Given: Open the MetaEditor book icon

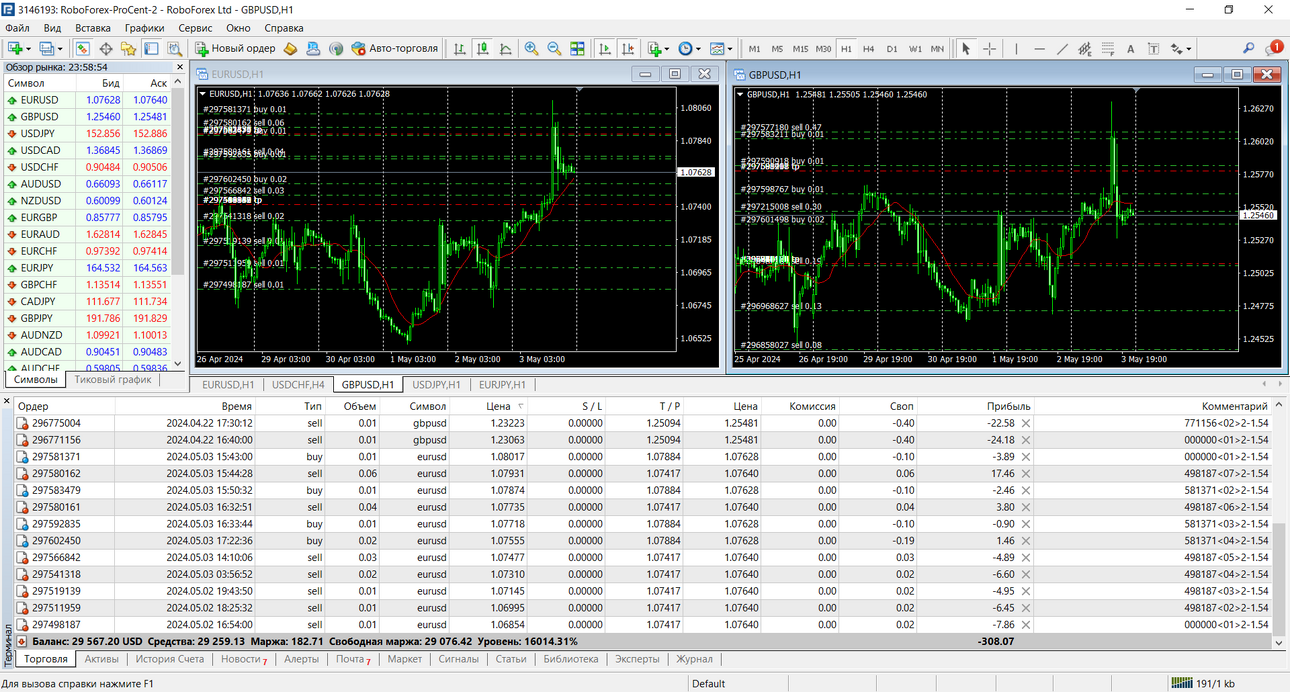Looking at the screenshot, I should click(291, 48).
